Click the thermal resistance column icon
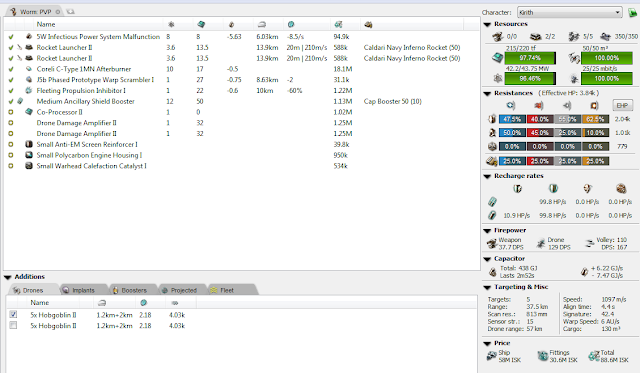Screen dimensions: 640x373 point(539,106)
